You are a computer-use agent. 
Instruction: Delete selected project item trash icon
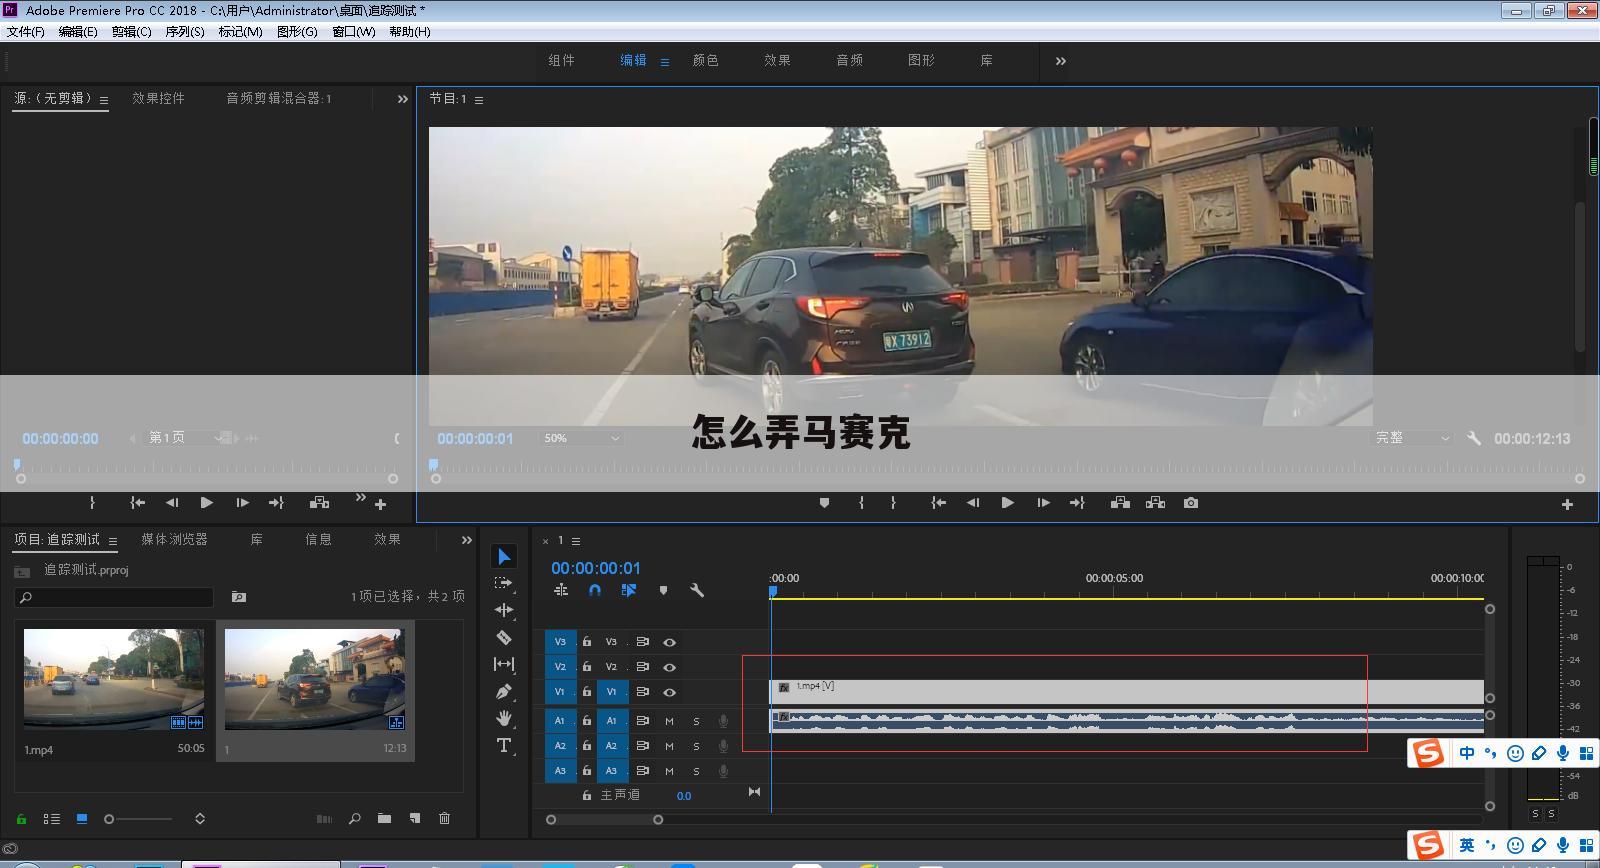pos(444,818)
